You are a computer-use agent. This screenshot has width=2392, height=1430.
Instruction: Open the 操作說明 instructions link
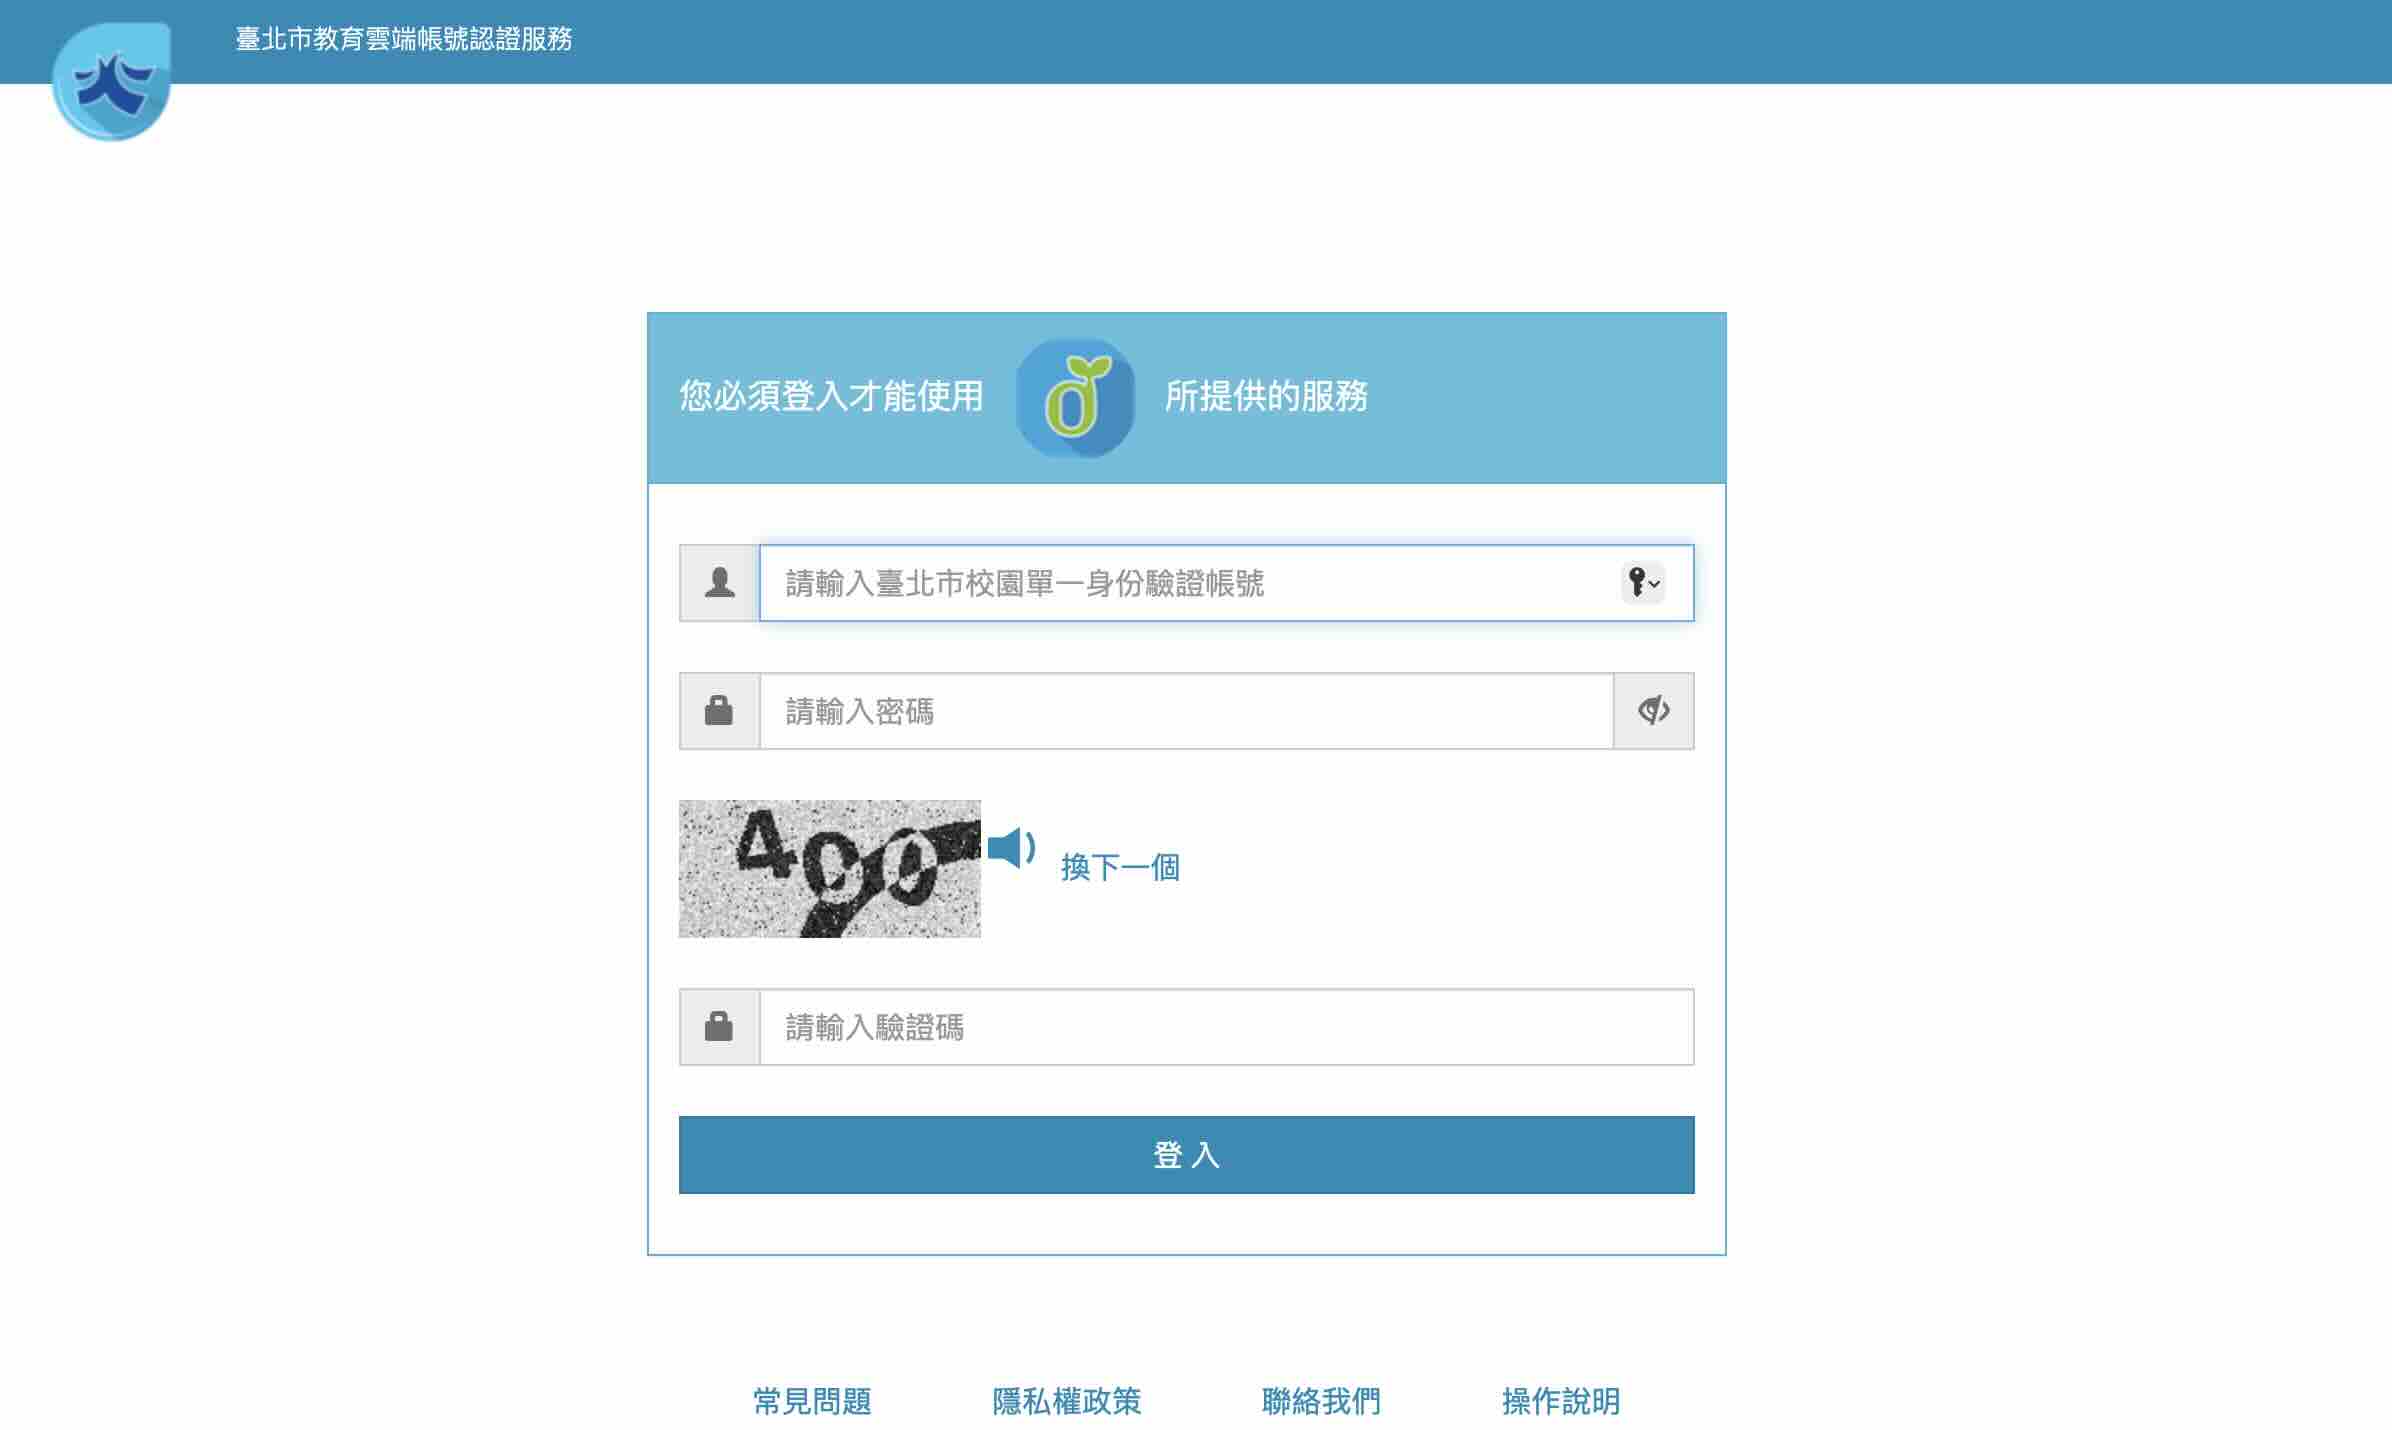pyautogui.click(x=1560, y=1401)
